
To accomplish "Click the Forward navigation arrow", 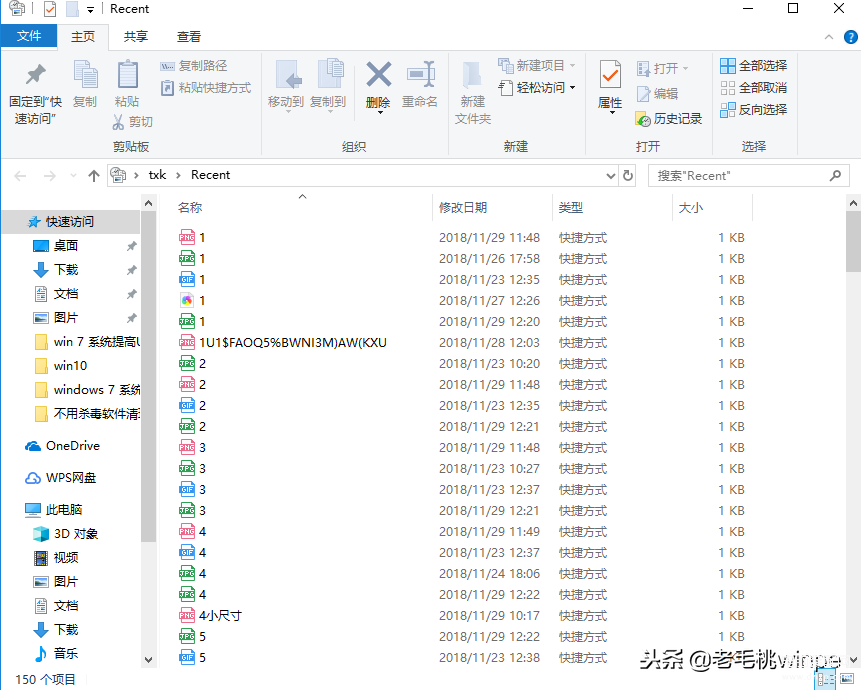I will pos(49,176).
